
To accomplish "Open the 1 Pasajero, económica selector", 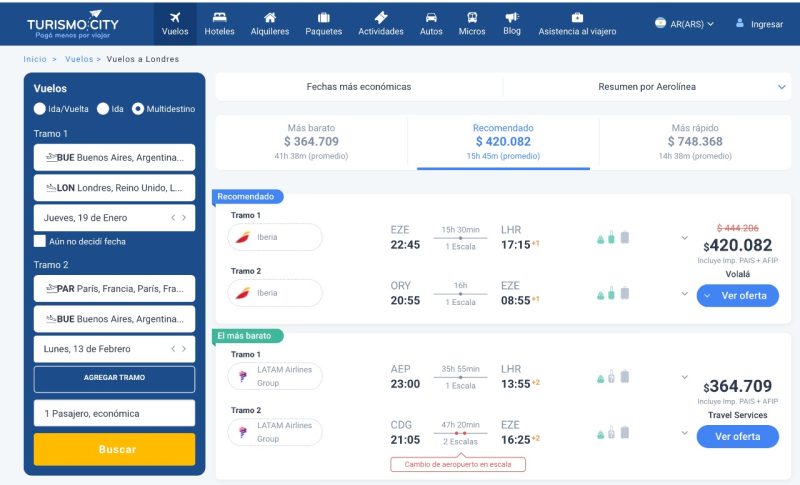I will [114, 413].
